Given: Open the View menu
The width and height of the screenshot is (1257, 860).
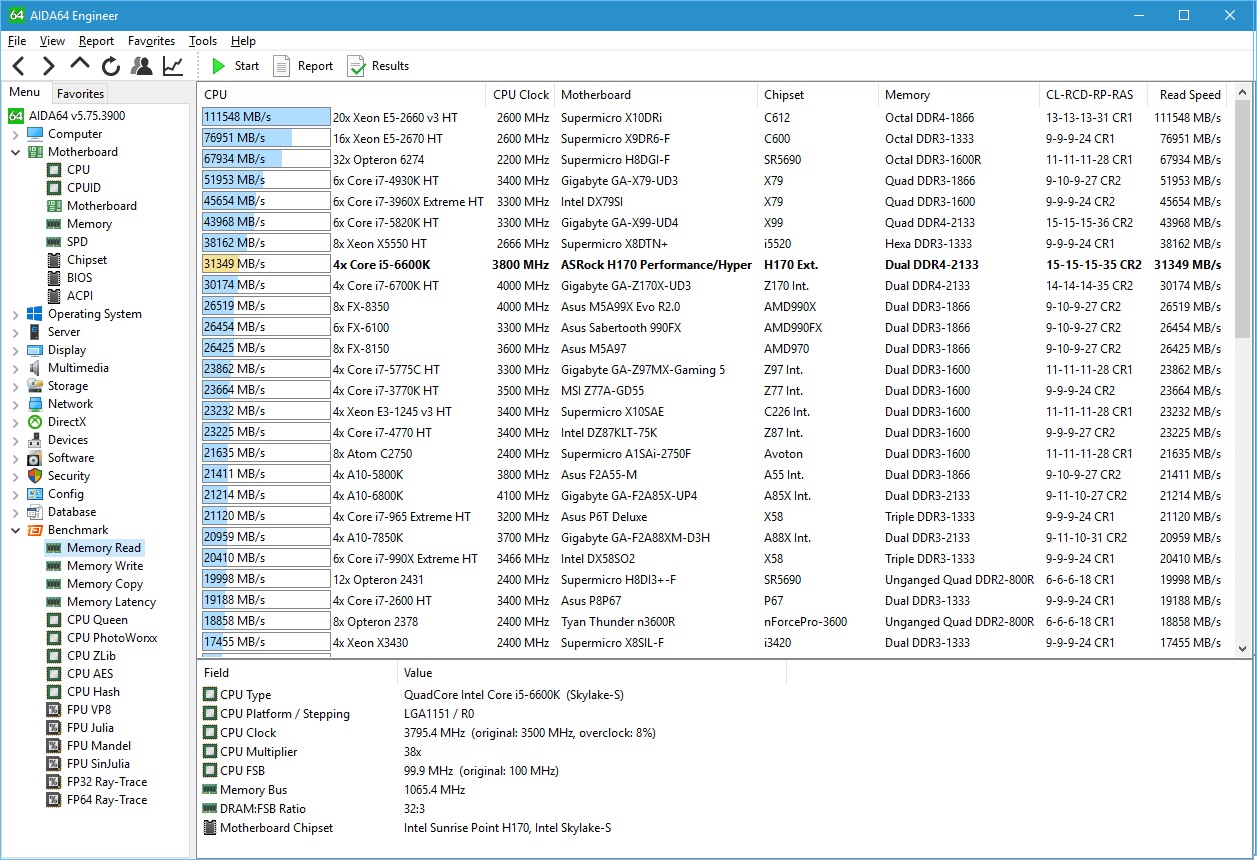Looking at the screenshot, I should pyautogui.click(x=52, y=41).
